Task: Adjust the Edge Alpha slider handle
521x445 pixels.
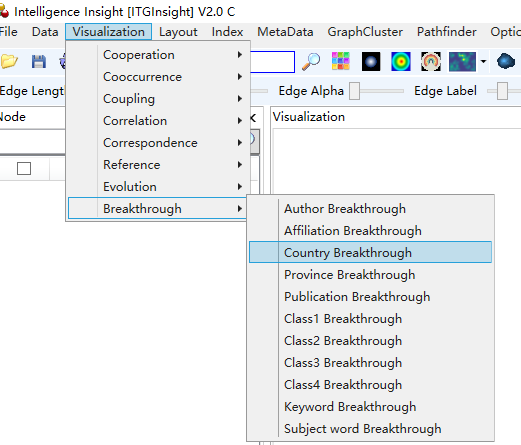Action: (x=354, y=91)
